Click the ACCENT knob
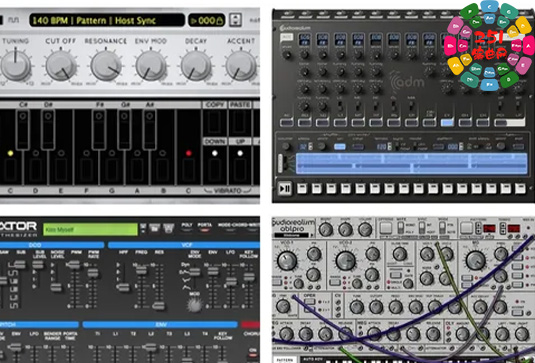 tap(241, 65)
